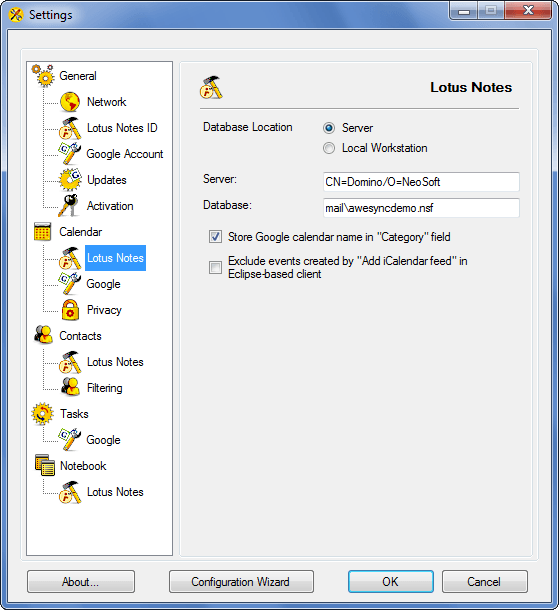The width and height of the screenshot is (559, 610).
Task: Enable Exclude events created by iCalendar feed
Action: (215, 267)
